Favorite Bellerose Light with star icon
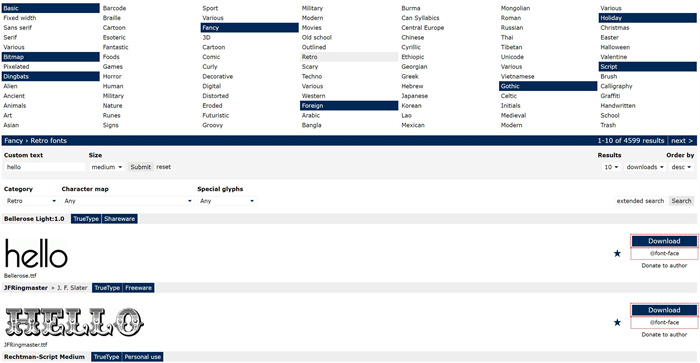The height and width of the screenshot is (363, 700). [x=617, y=254]
